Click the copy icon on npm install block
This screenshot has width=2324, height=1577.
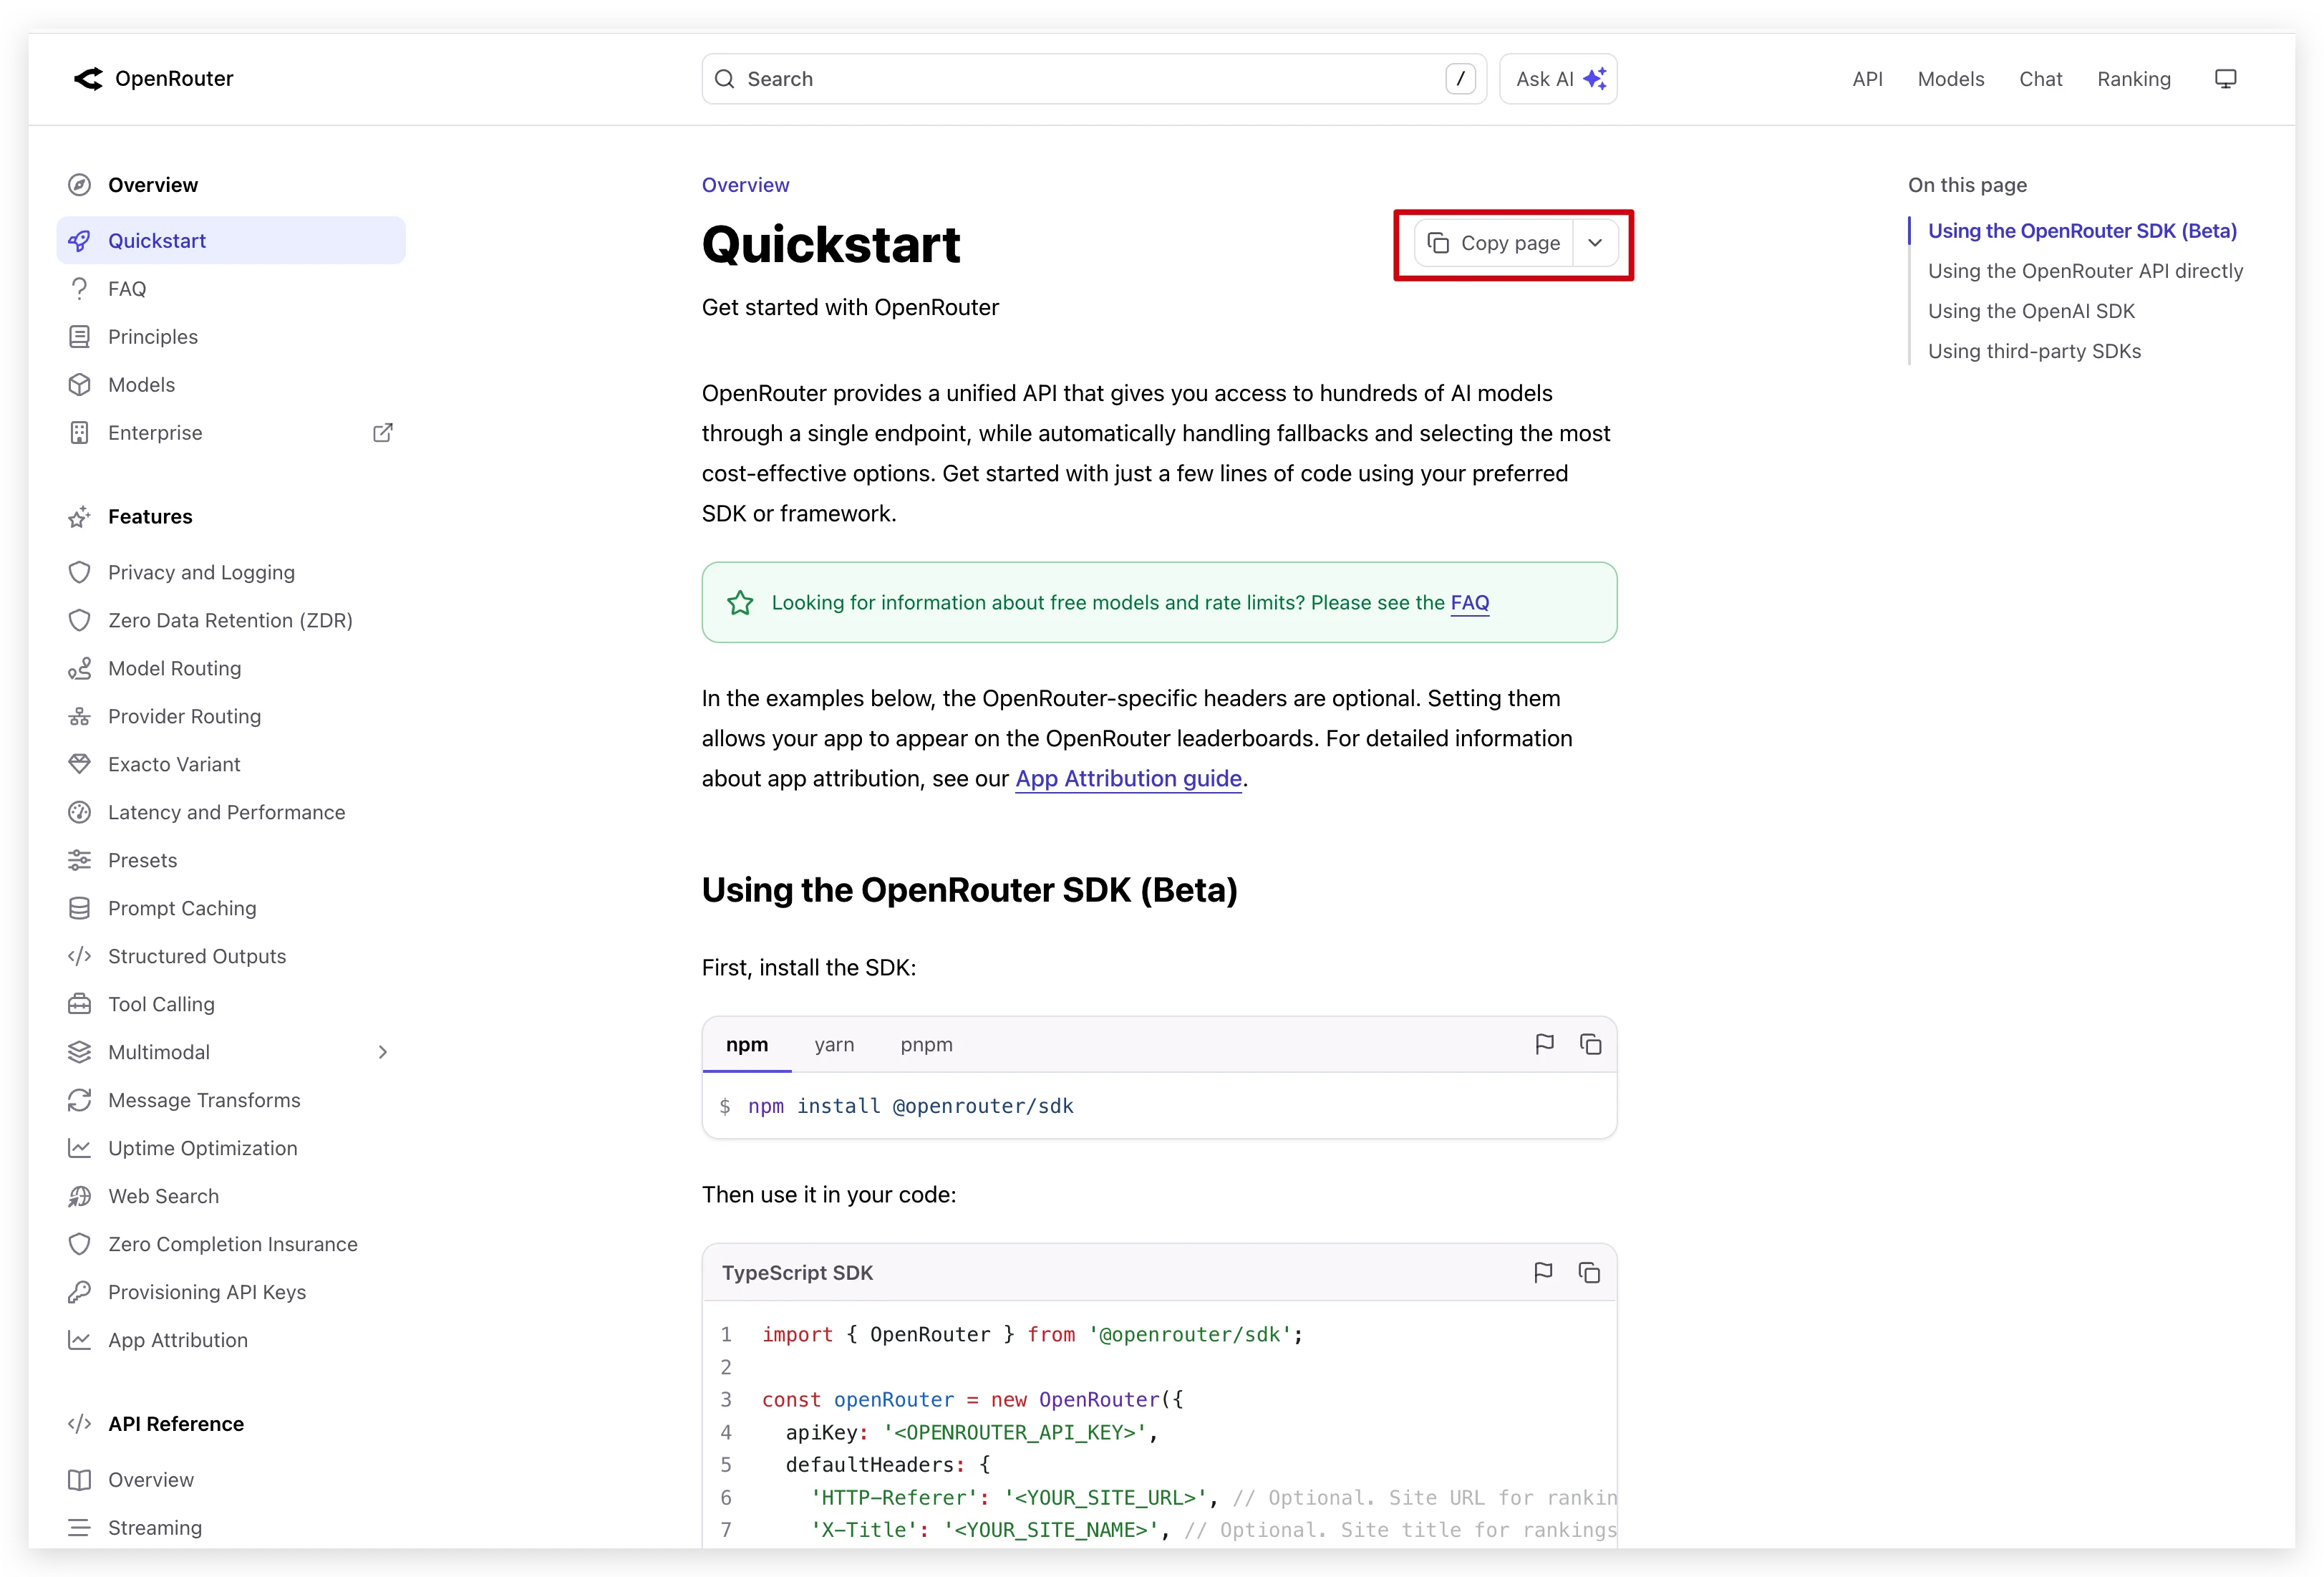[x=1590, y=1044]
